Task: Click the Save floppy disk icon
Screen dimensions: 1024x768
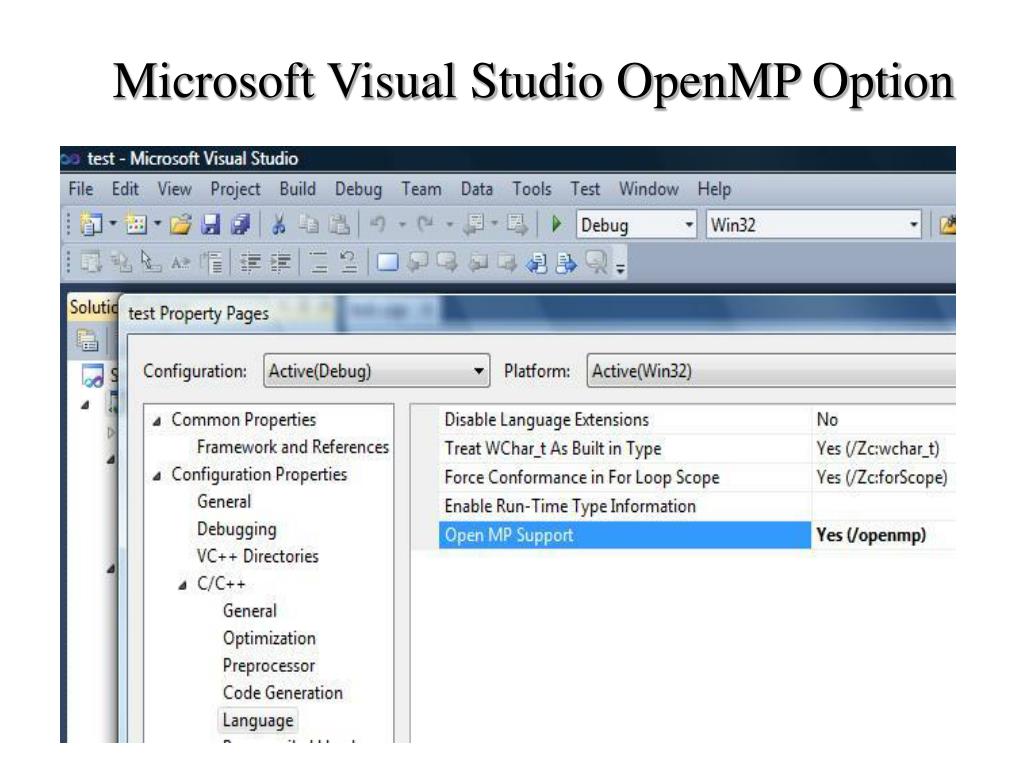Action: pyautogui.click(x=210, y=225)
